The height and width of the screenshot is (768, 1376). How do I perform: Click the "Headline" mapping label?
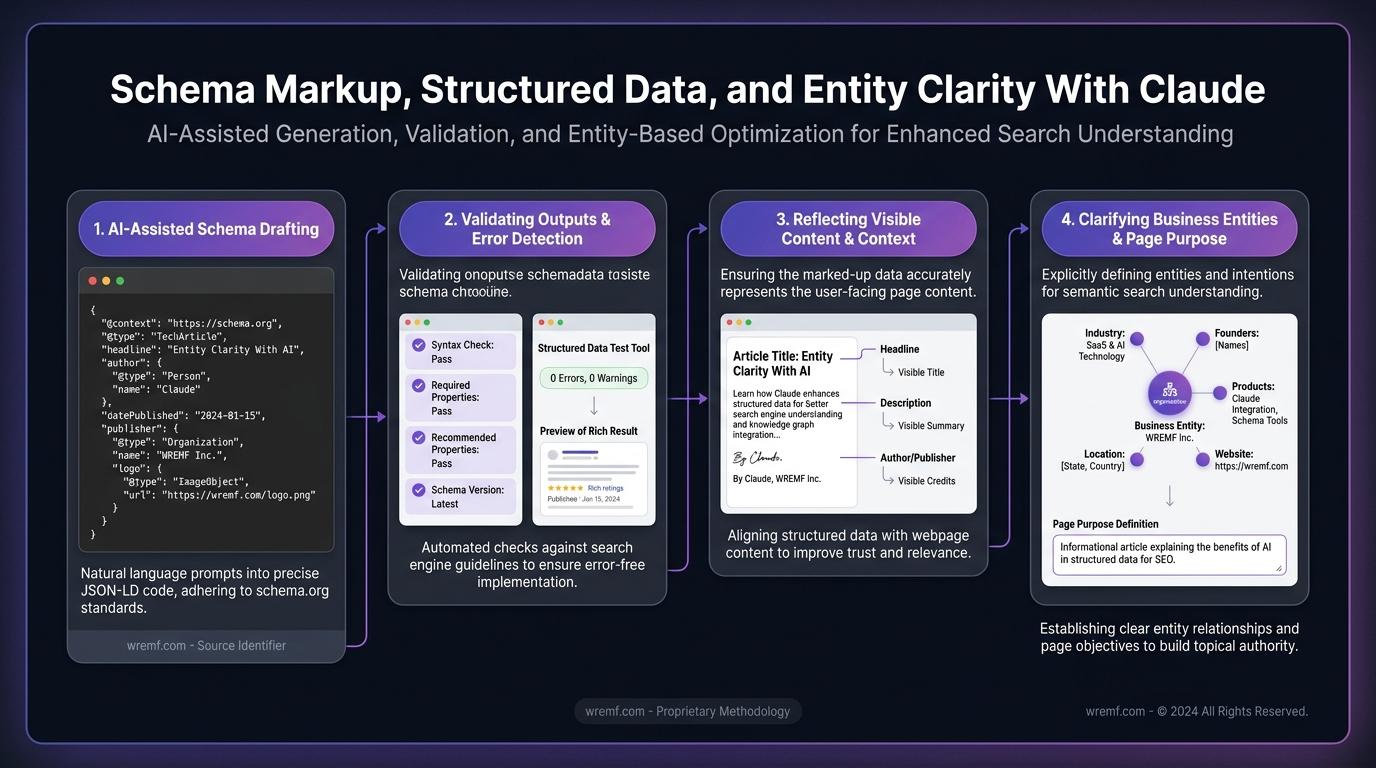point(900,349)
